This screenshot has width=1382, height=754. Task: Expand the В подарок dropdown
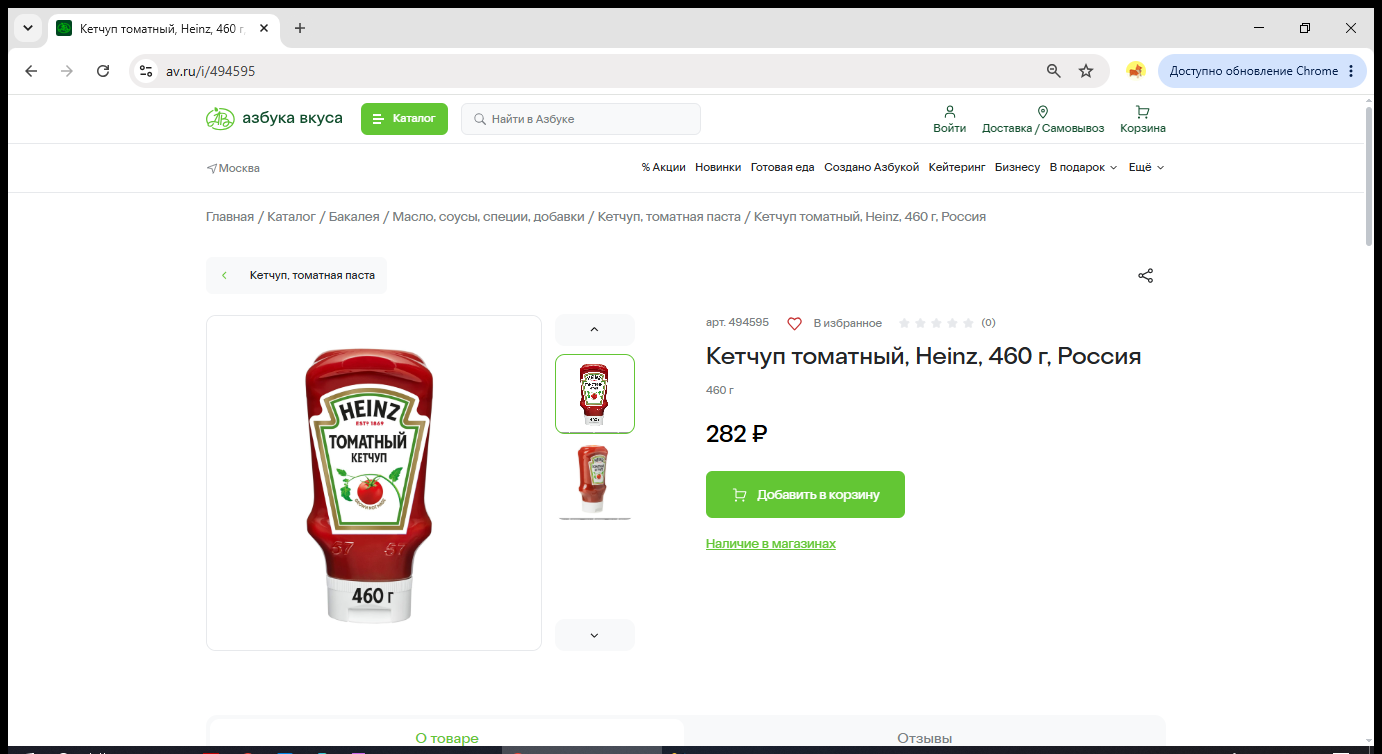click(x=1083, y=167)
